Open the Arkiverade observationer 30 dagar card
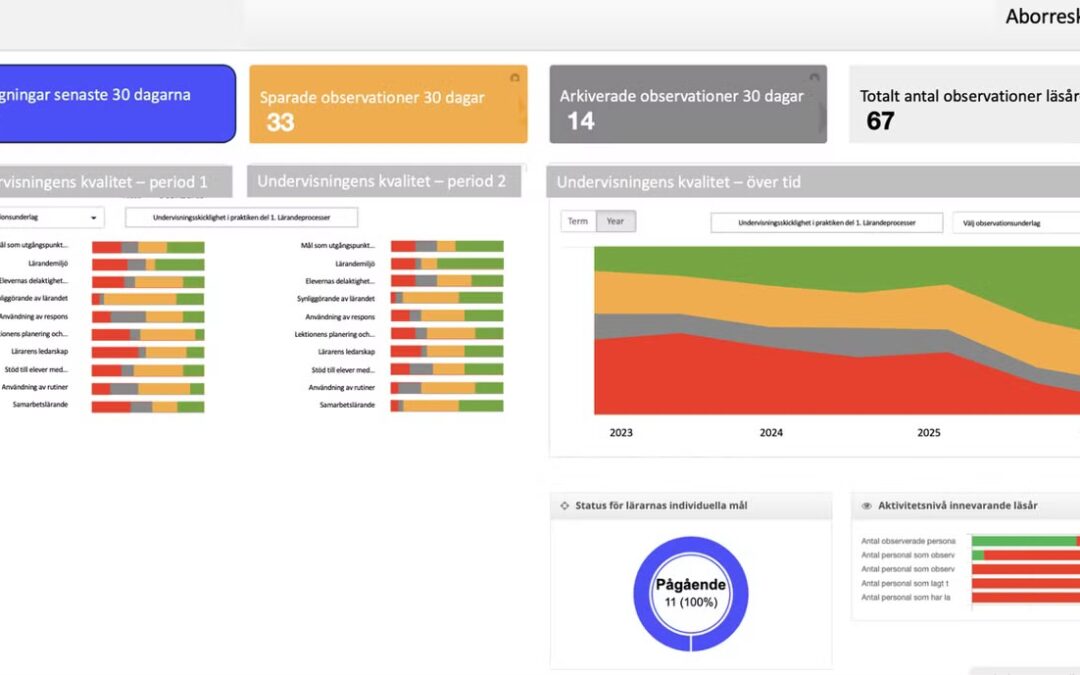This screenshot has width=1080, height=675. click(688, 105)
